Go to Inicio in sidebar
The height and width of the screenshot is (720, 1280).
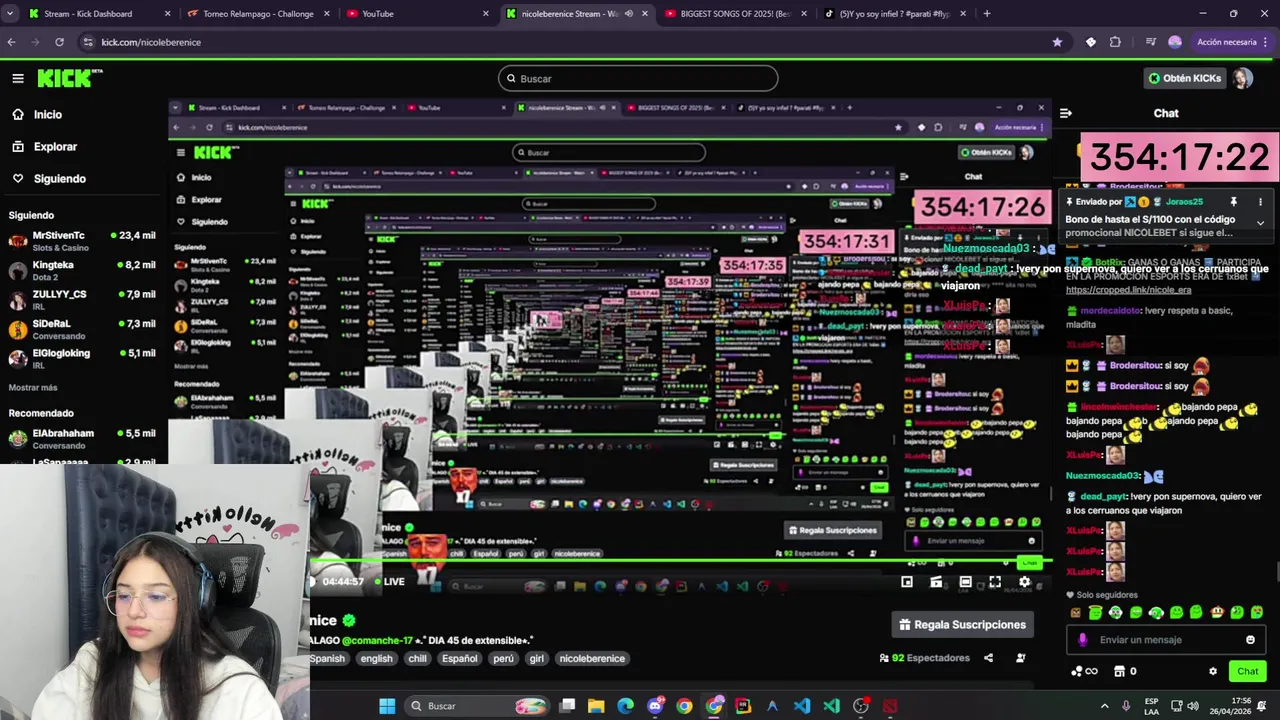pyautogui.click(x=37, y=114)
